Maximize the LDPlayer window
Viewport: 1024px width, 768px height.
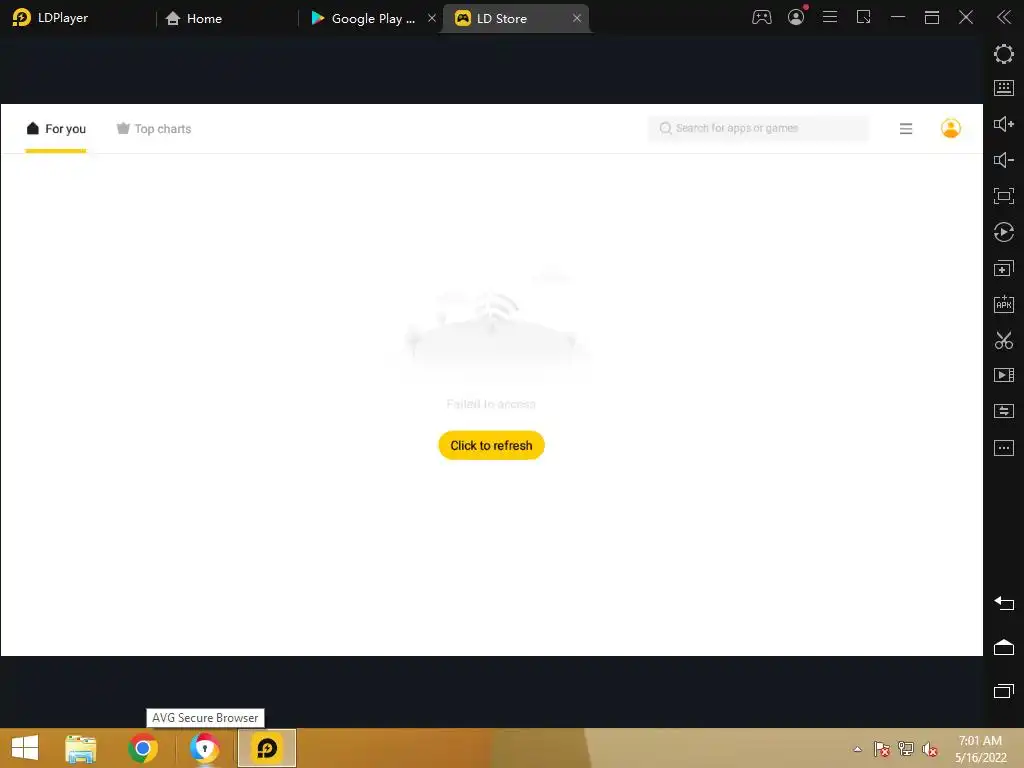coord(932,17)
